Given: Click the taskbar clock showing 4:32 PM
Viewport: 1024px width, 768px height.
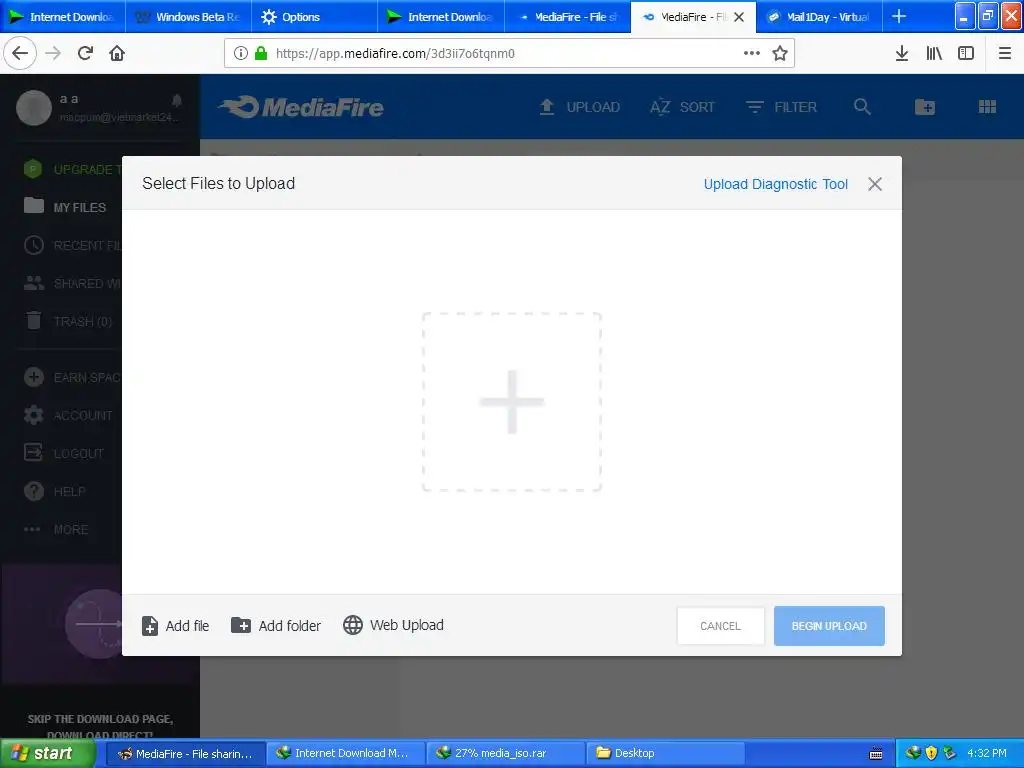Looking at the screenshot, I should click(987, 753).
